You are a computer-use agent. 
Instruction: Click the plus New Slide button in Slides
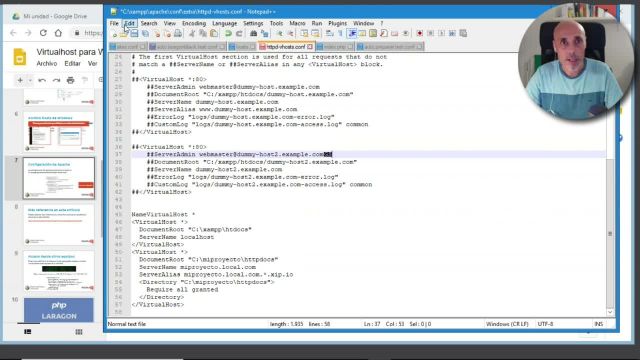pos(20,80)
